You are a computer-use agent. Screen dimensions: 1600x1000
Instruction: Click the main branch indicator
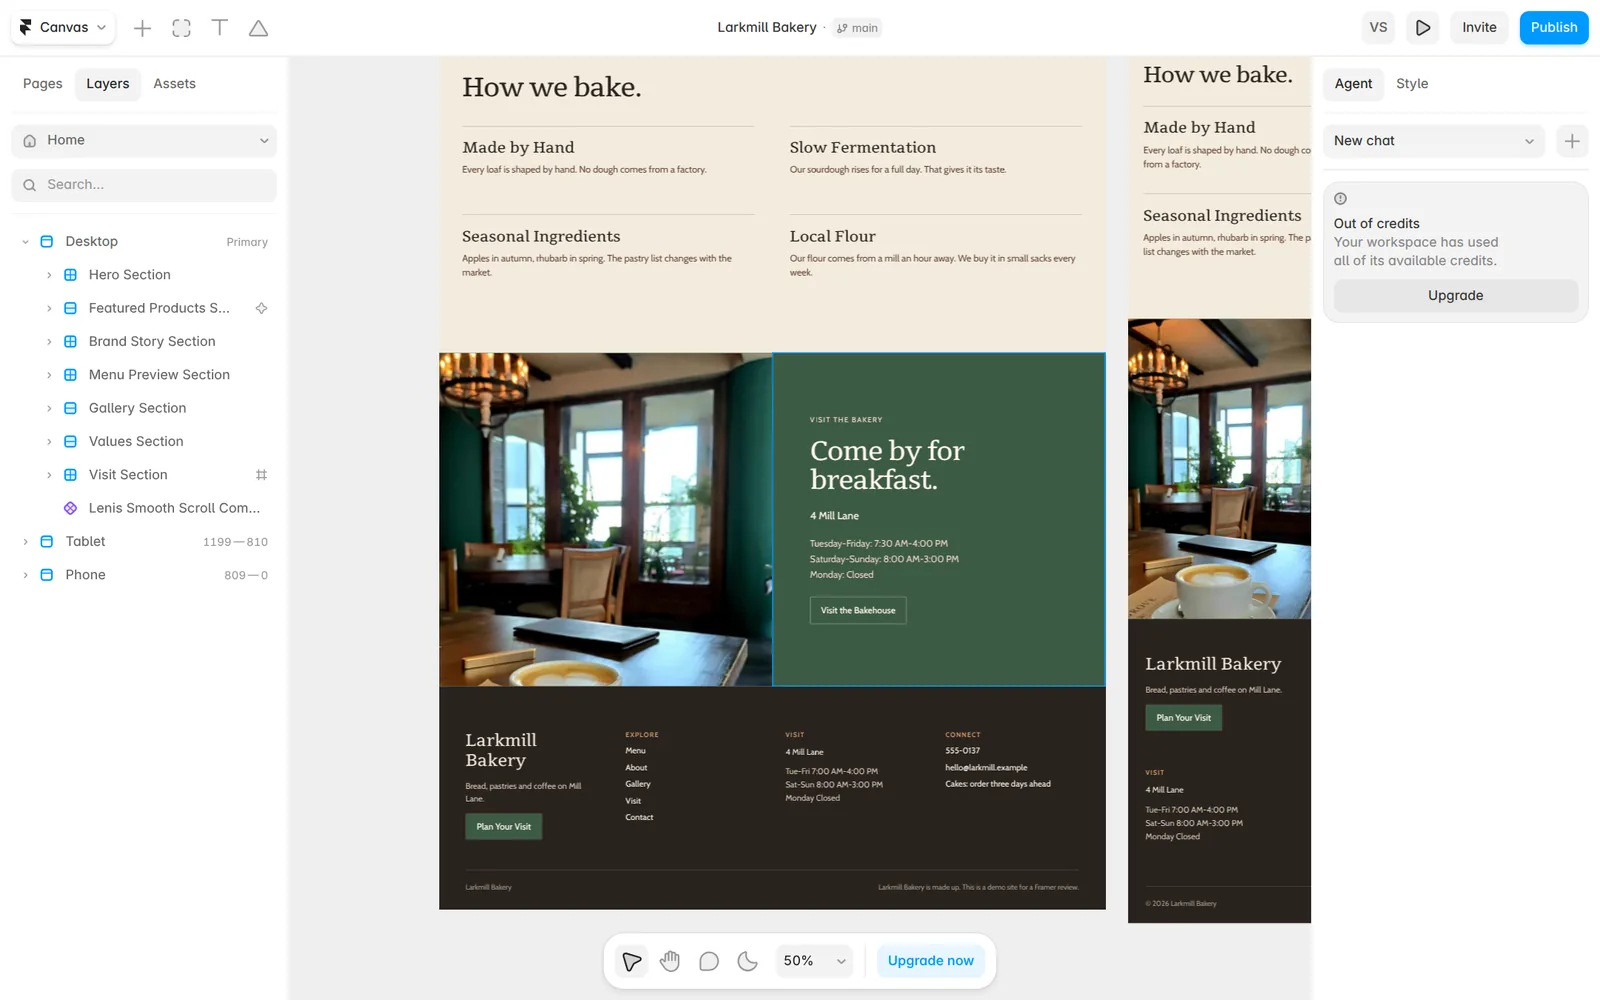pos(858,28)
